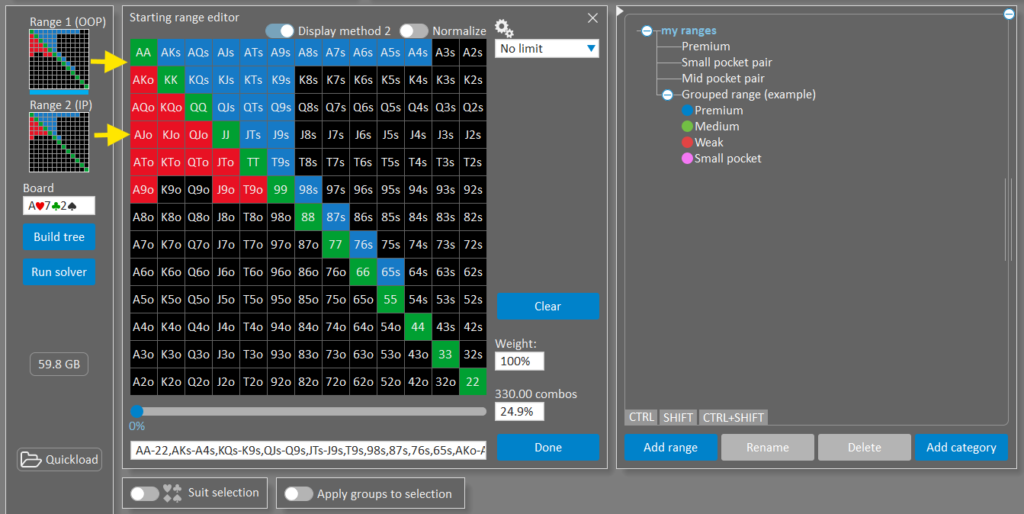
Task: Select the AKs hand cell
Action: pos(170,52)
